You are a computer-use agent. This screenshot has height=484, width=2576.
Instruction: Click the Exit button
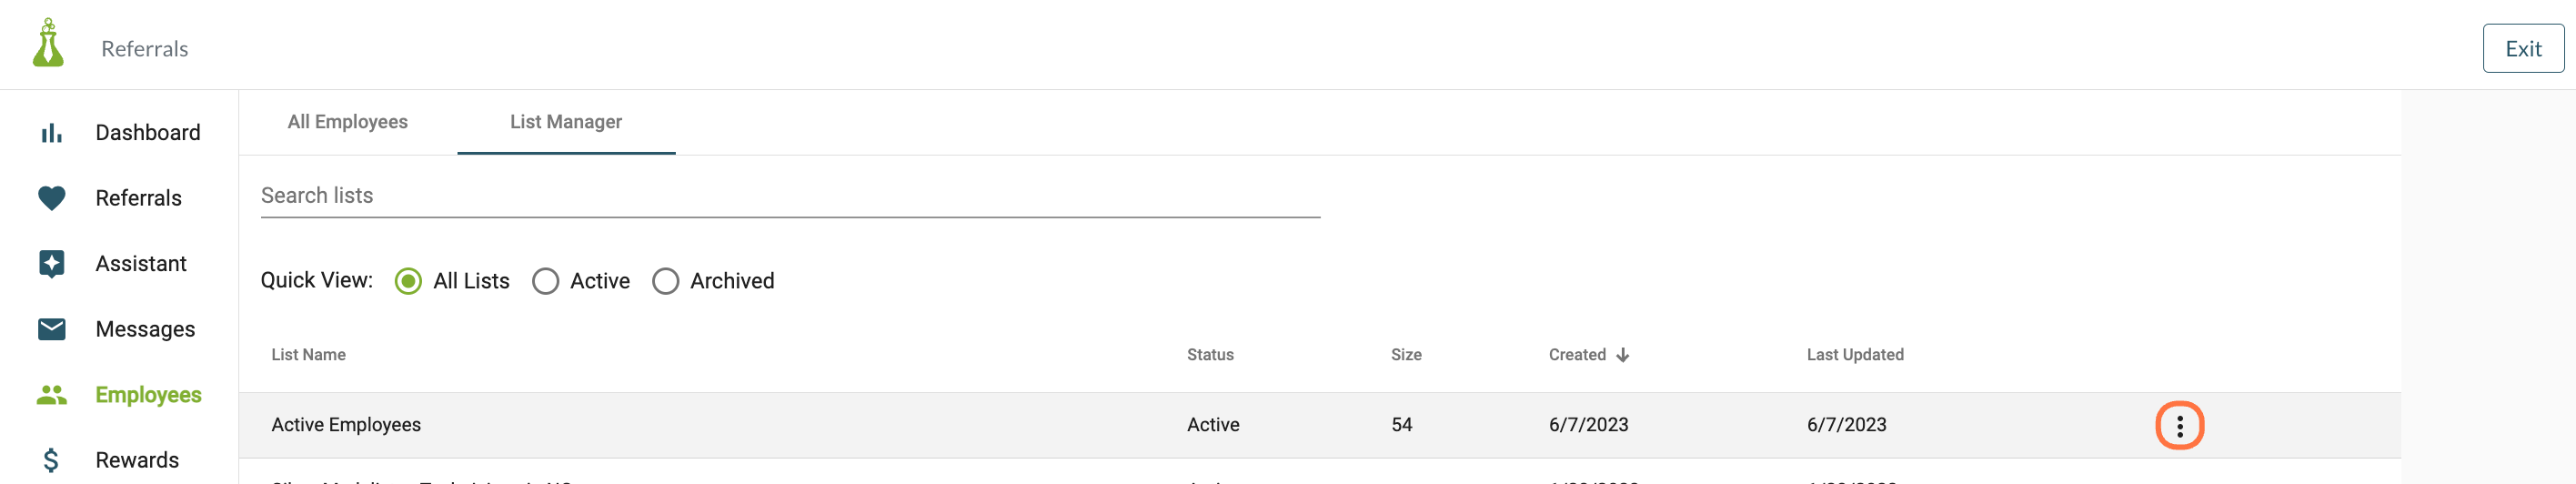coord(2522,49)
